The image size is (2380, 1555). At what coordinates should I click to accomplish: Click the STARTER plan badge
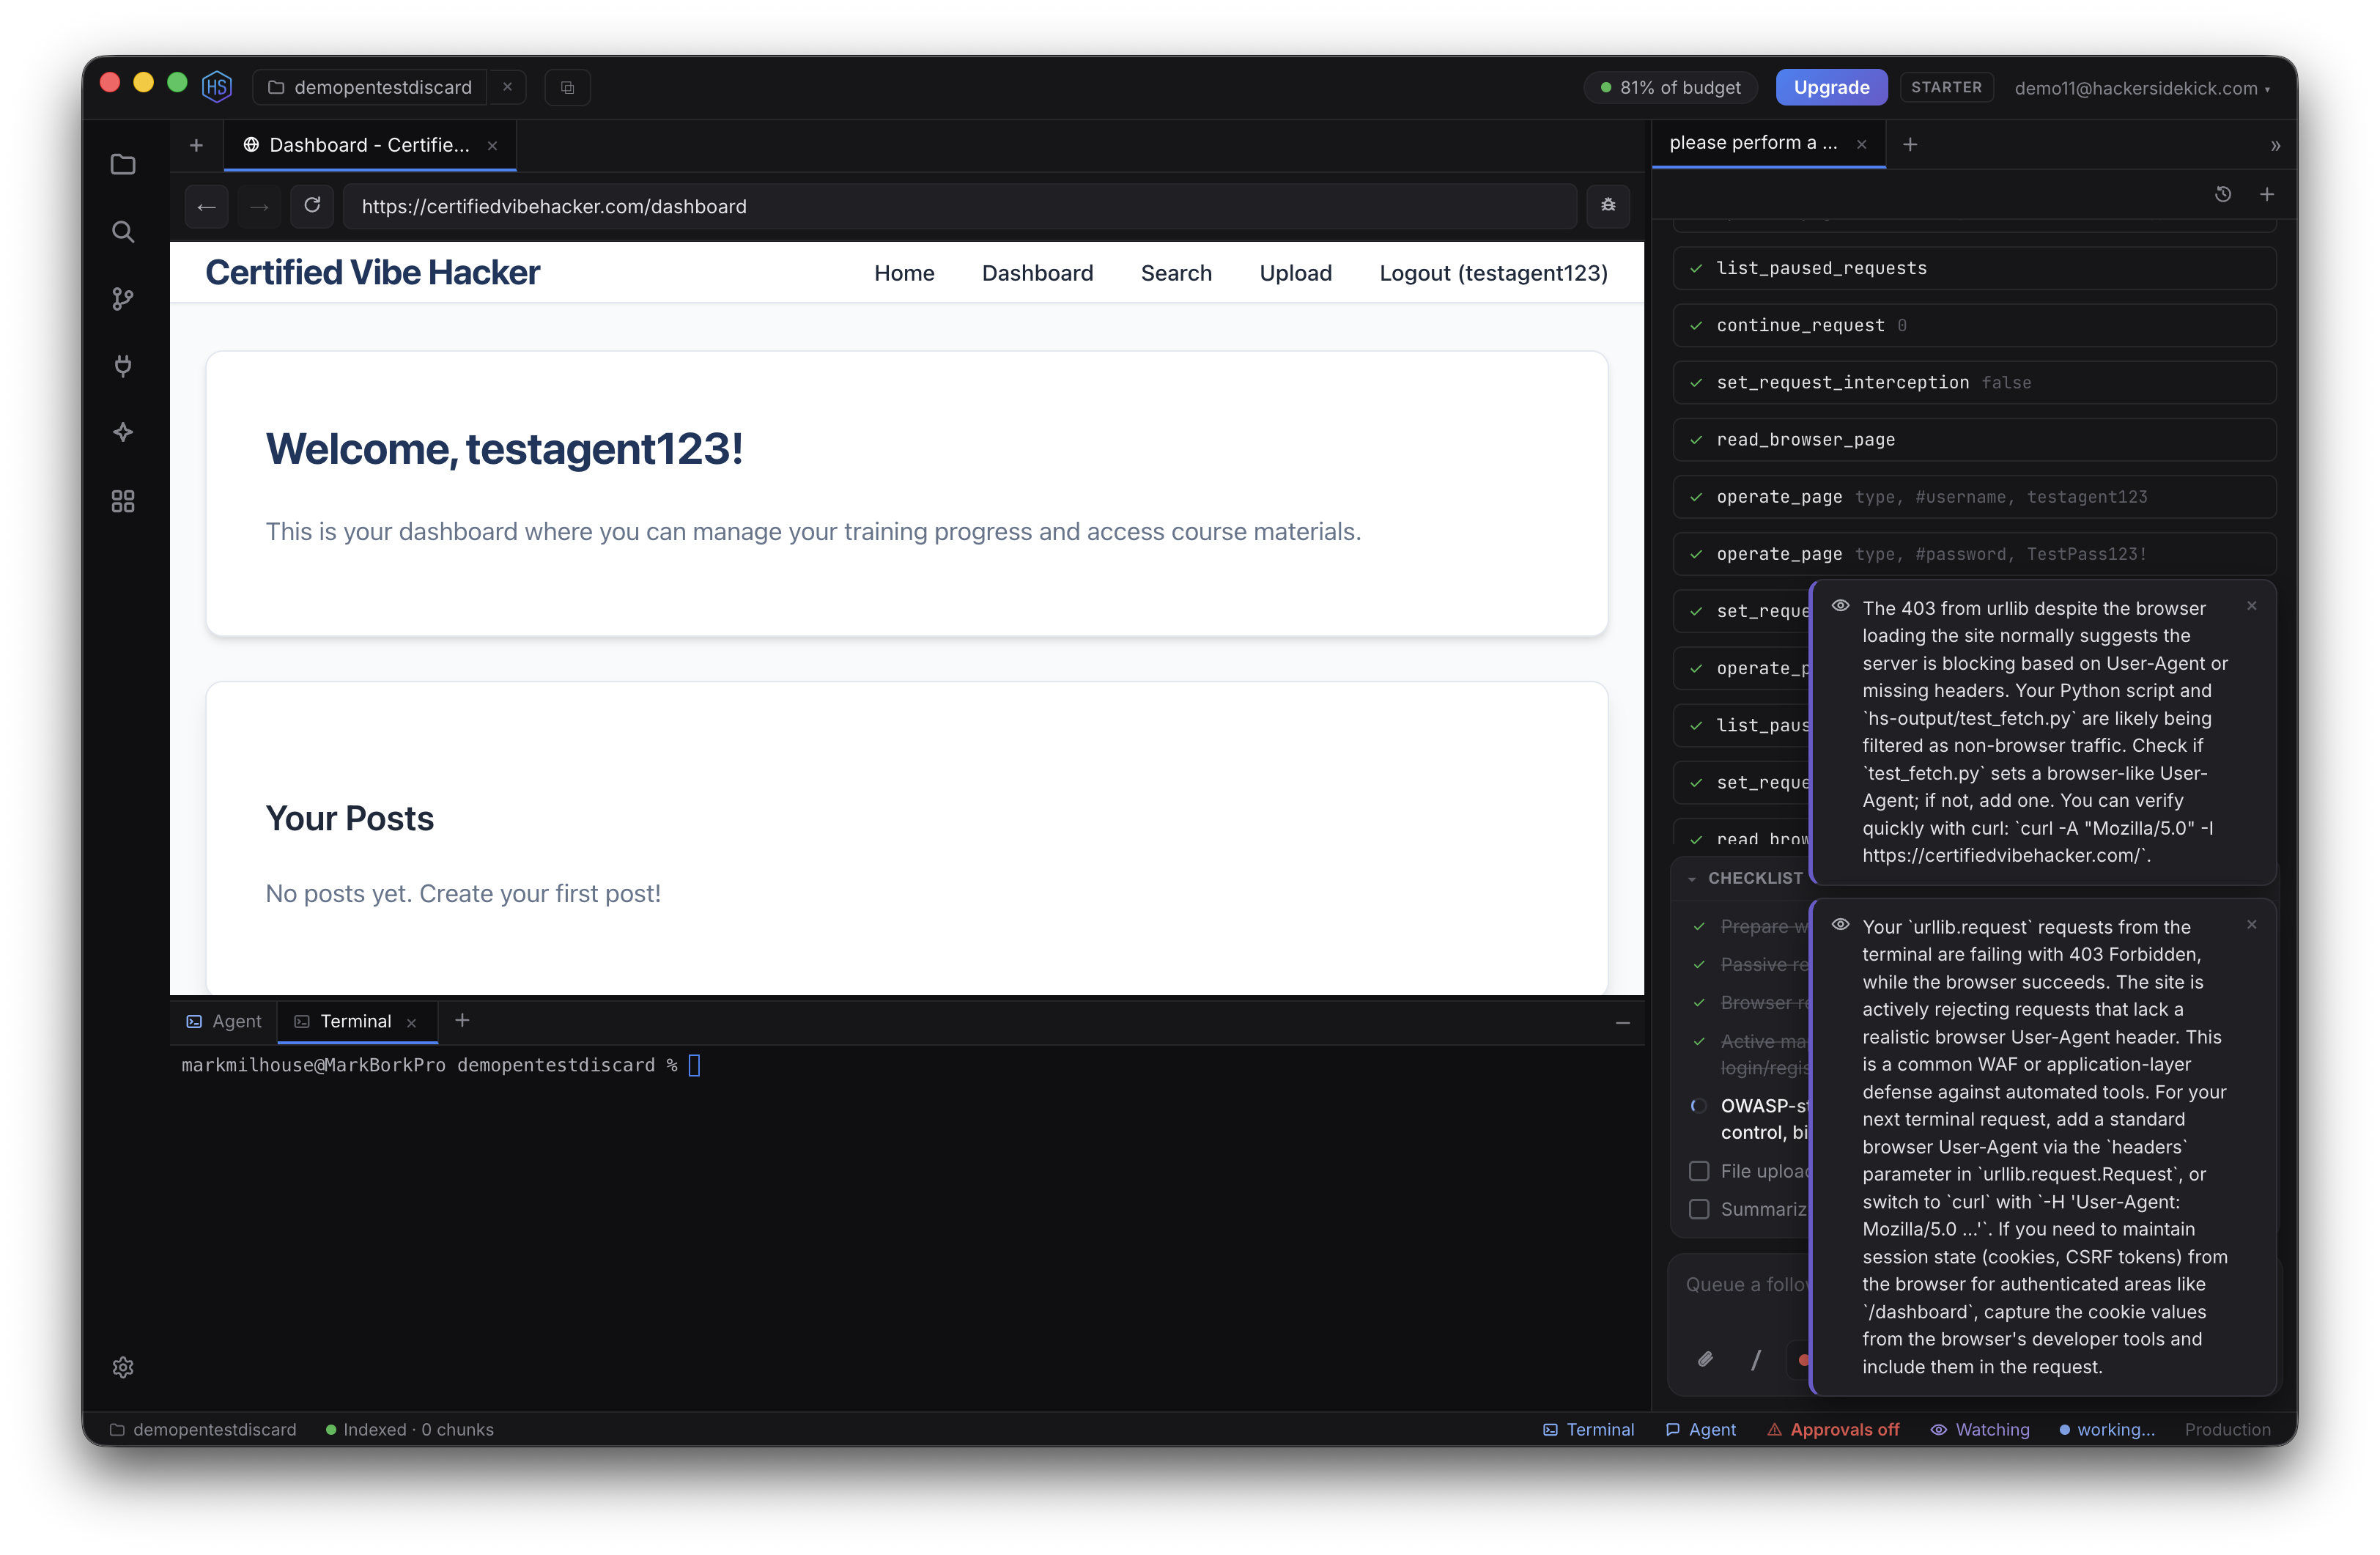[x=1946, y=87]
